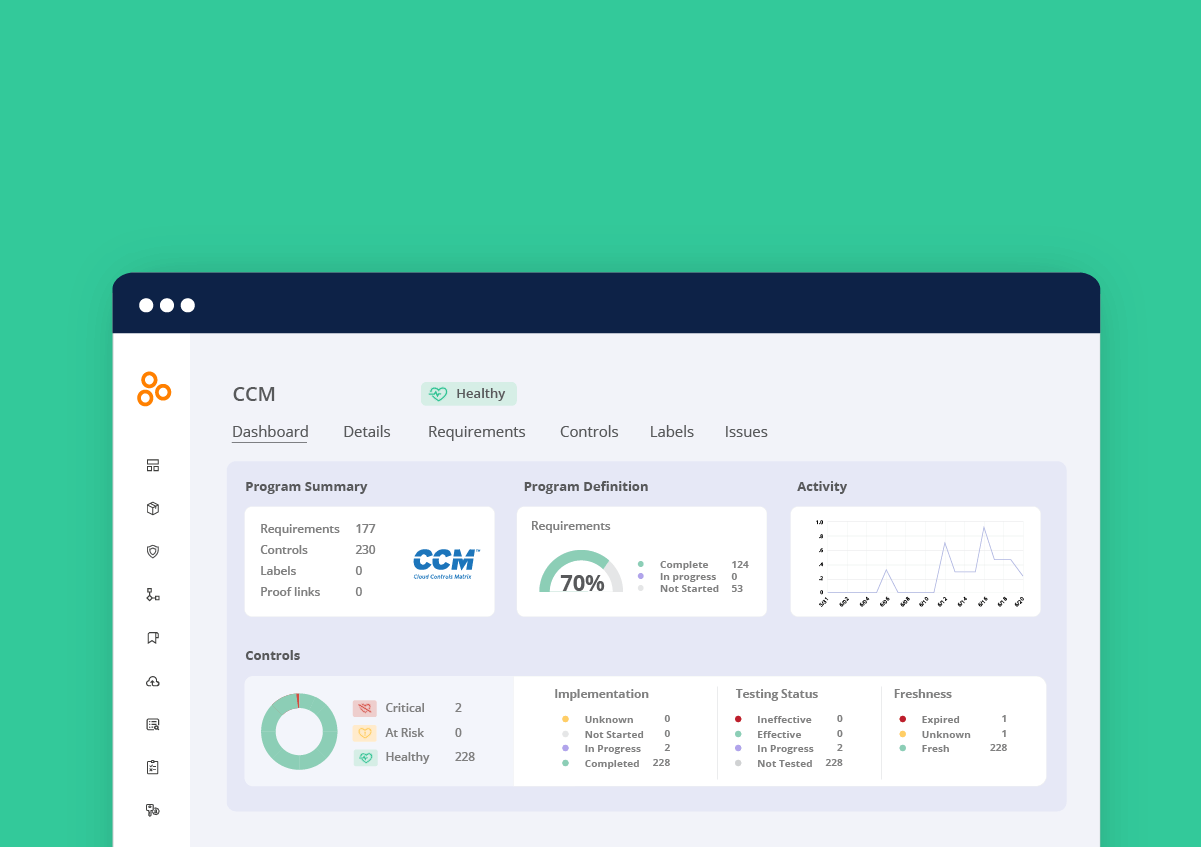Open the Requirements tab
Screen dimensions: 1201x847
[x=476, y=432]
